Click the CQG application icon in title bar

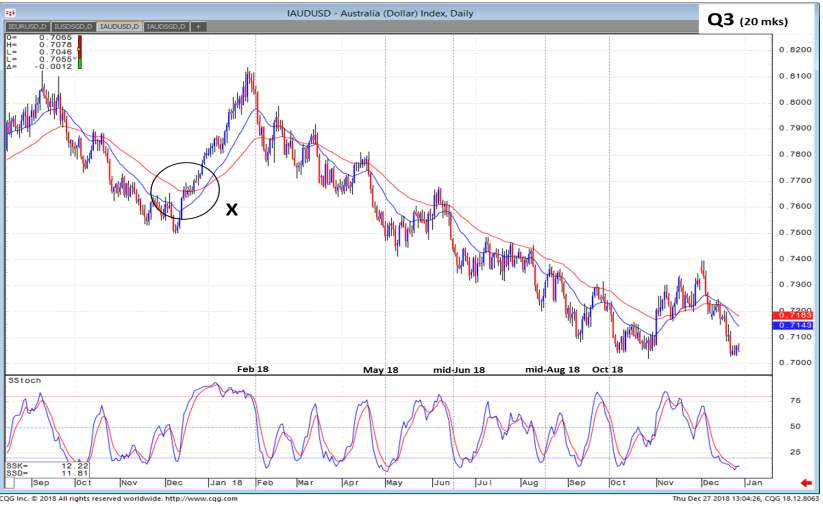click(10, 13)
